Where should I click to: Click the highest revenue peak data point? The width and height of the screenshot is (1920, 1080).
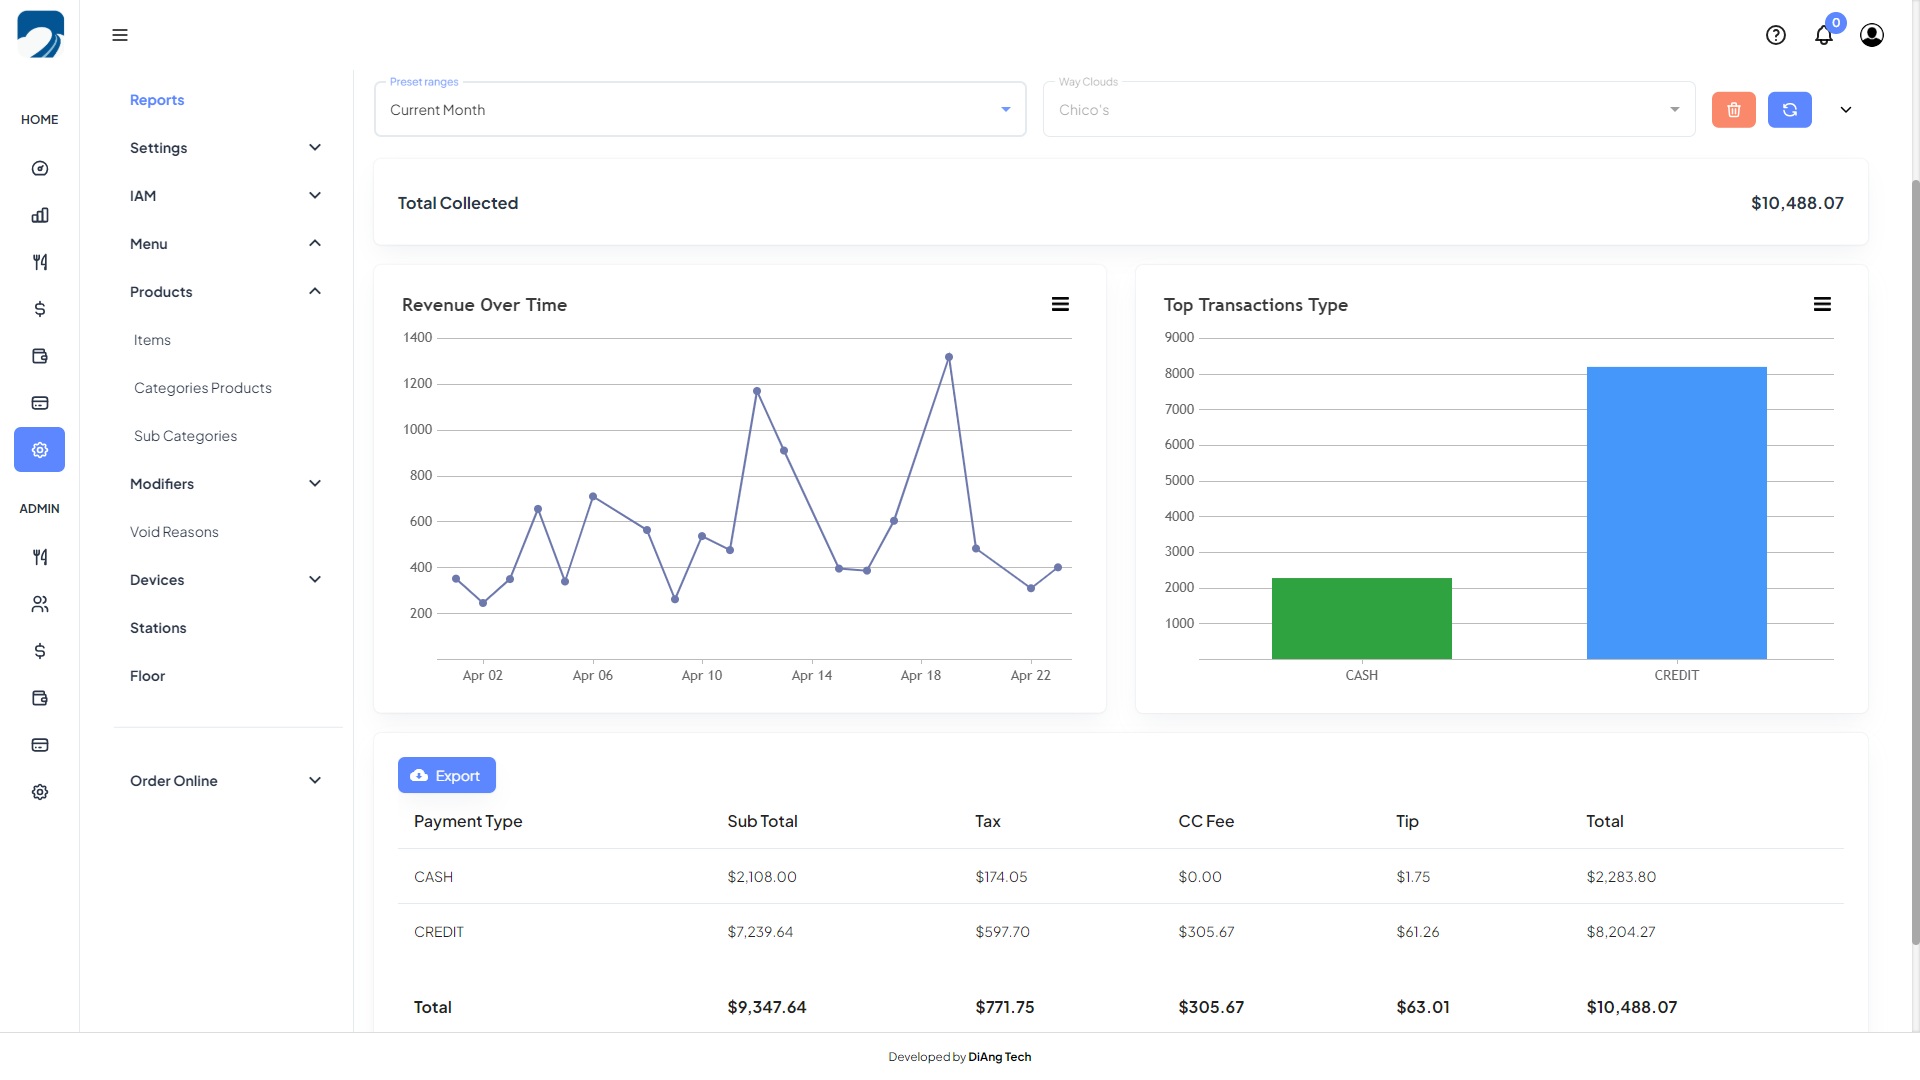point(948,357)
